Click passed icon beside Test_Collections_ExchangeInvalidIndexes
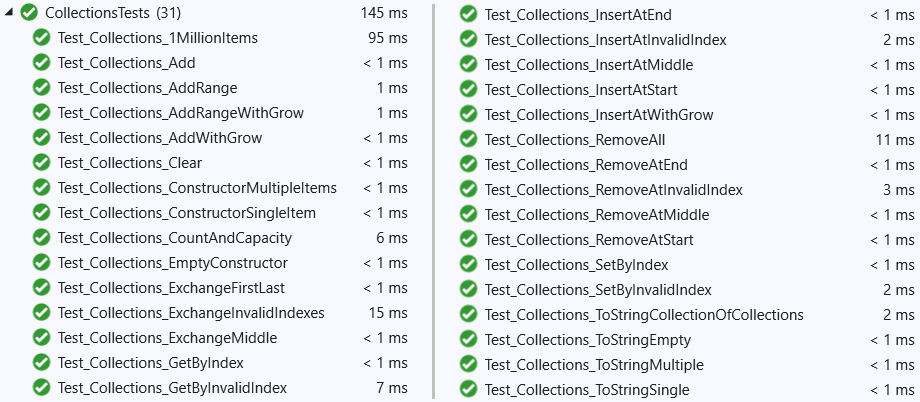920x402 pixels. click(x=41, y=313)
